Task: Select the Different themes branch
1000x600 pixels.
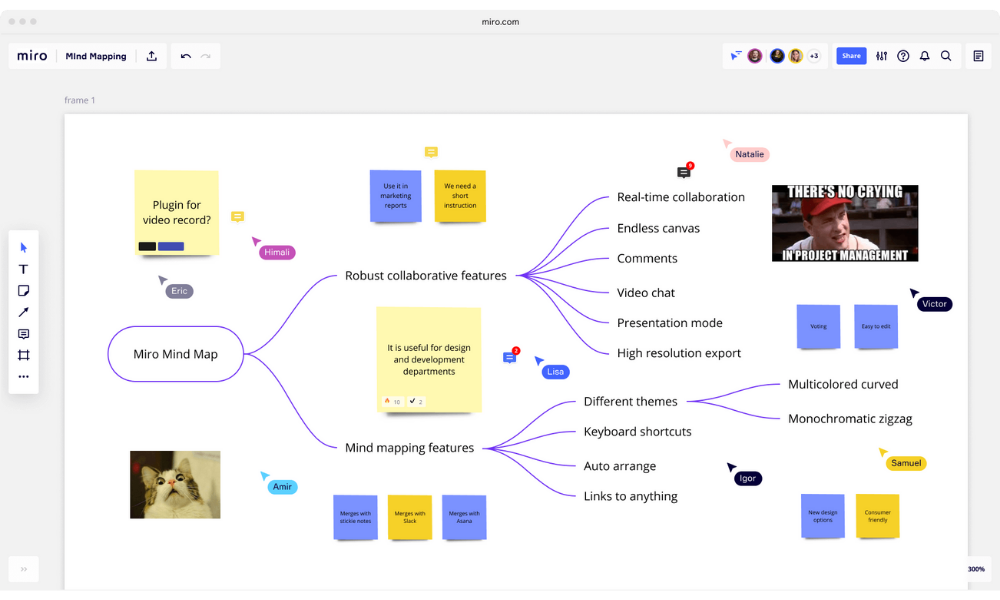Action: (x=630, y=402)
